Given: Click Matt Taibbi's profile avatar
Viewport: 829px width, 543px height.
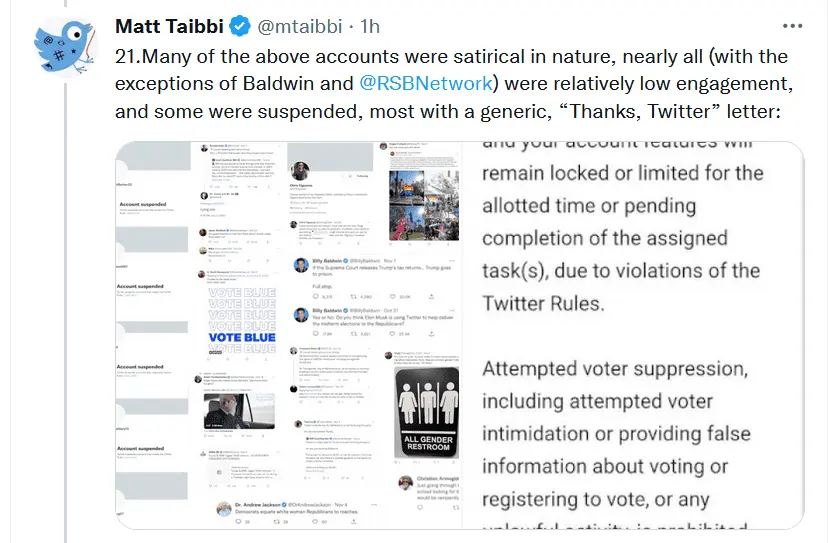Looking at the screenshot, I should tap(65, 45).
